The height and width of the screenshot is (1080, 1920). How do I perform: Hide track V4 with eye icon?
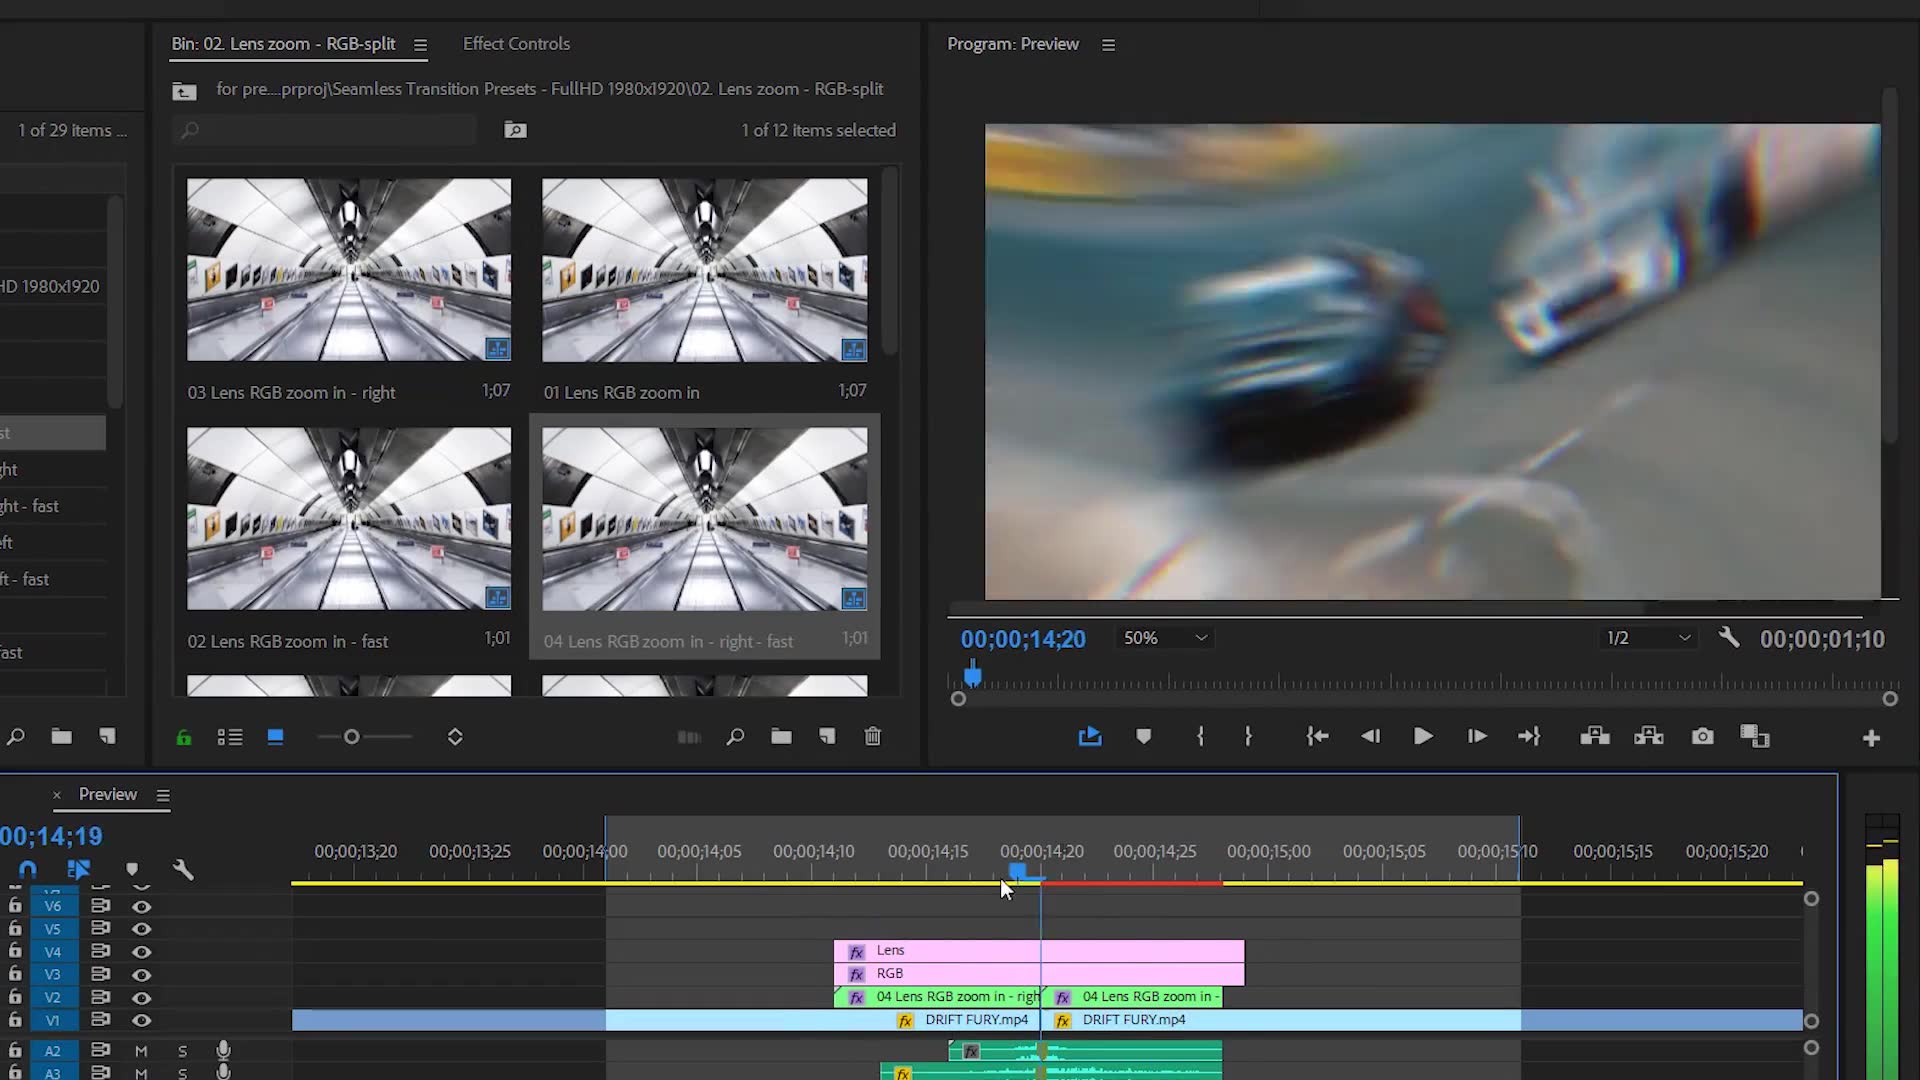142,952
